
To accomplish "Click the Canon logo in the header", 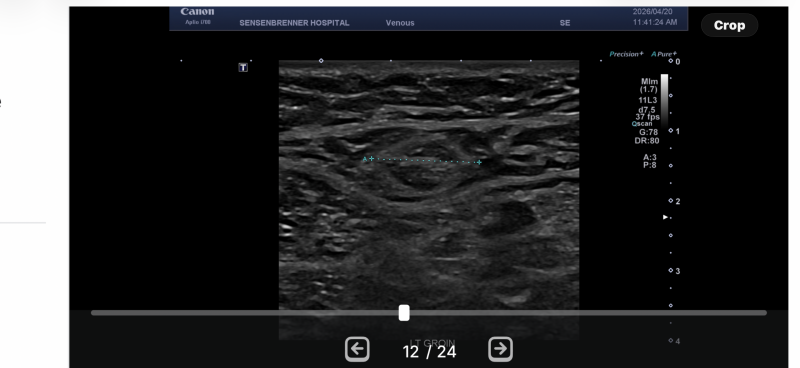I will [197, 12].
